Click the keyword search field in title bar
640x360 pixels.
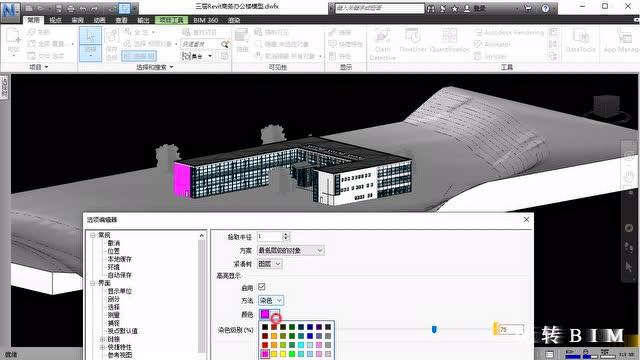click(x=380, y=8)
